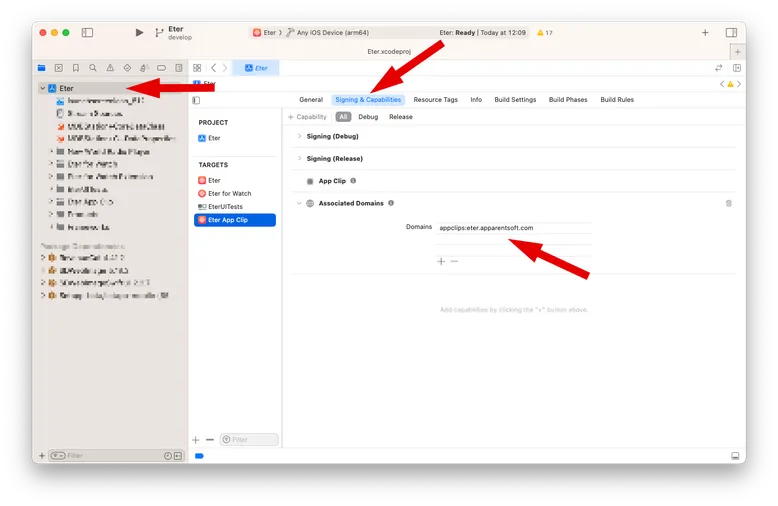Switch to the Build Settings tab
Image resolution: width=778 pixels, height=506 pixels.
click(x=515, y=100)
